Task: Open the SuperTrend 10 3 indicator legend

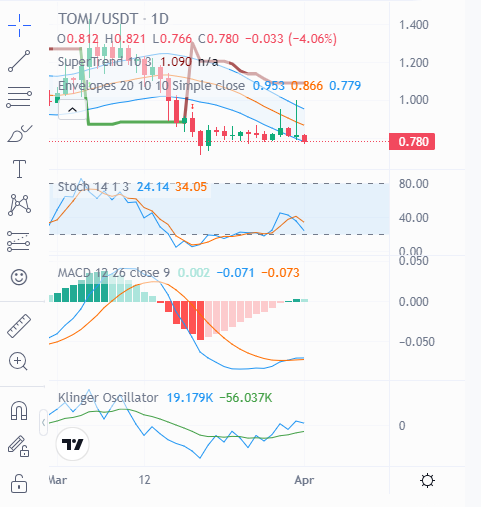Action: point(105,62)
